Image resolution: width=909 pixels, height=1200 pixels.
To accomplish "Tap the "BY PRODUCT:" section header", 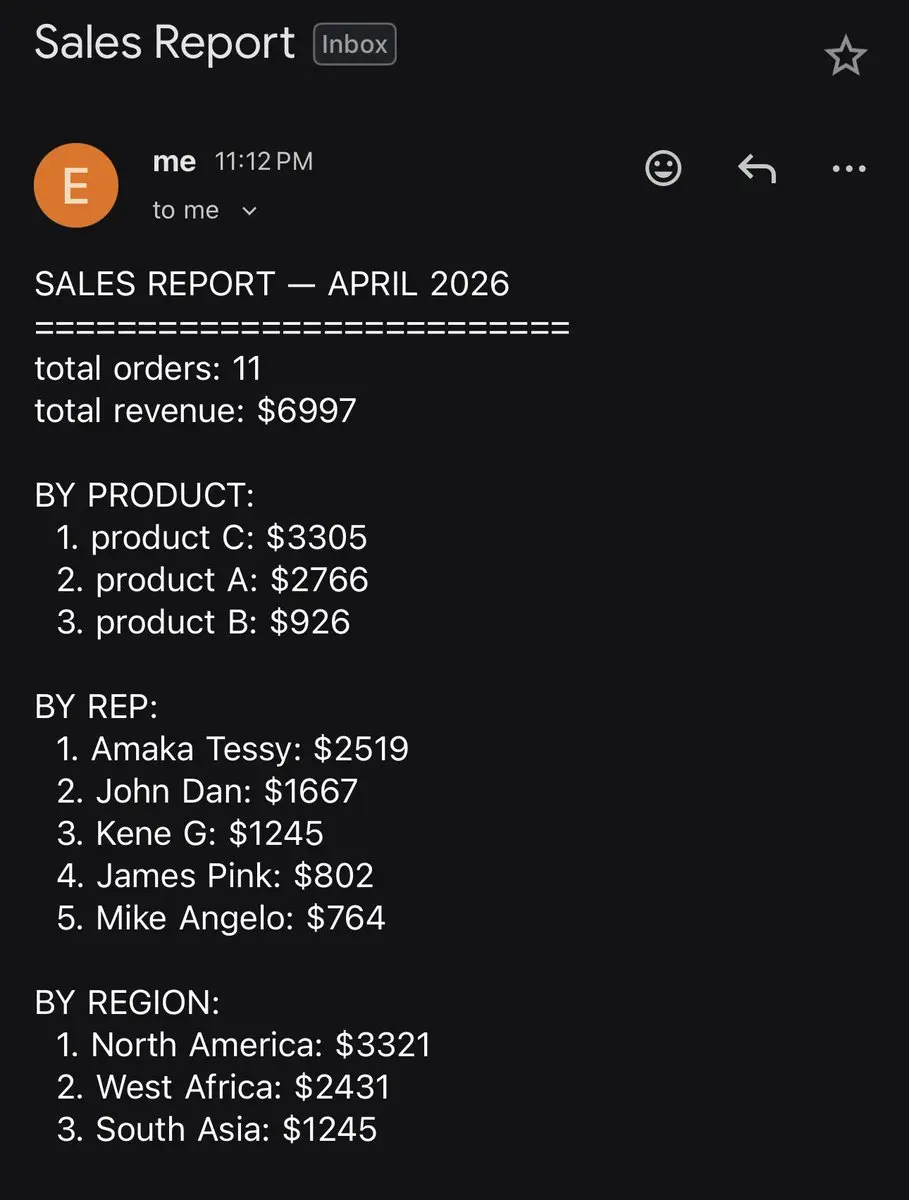I will point(145,495).
